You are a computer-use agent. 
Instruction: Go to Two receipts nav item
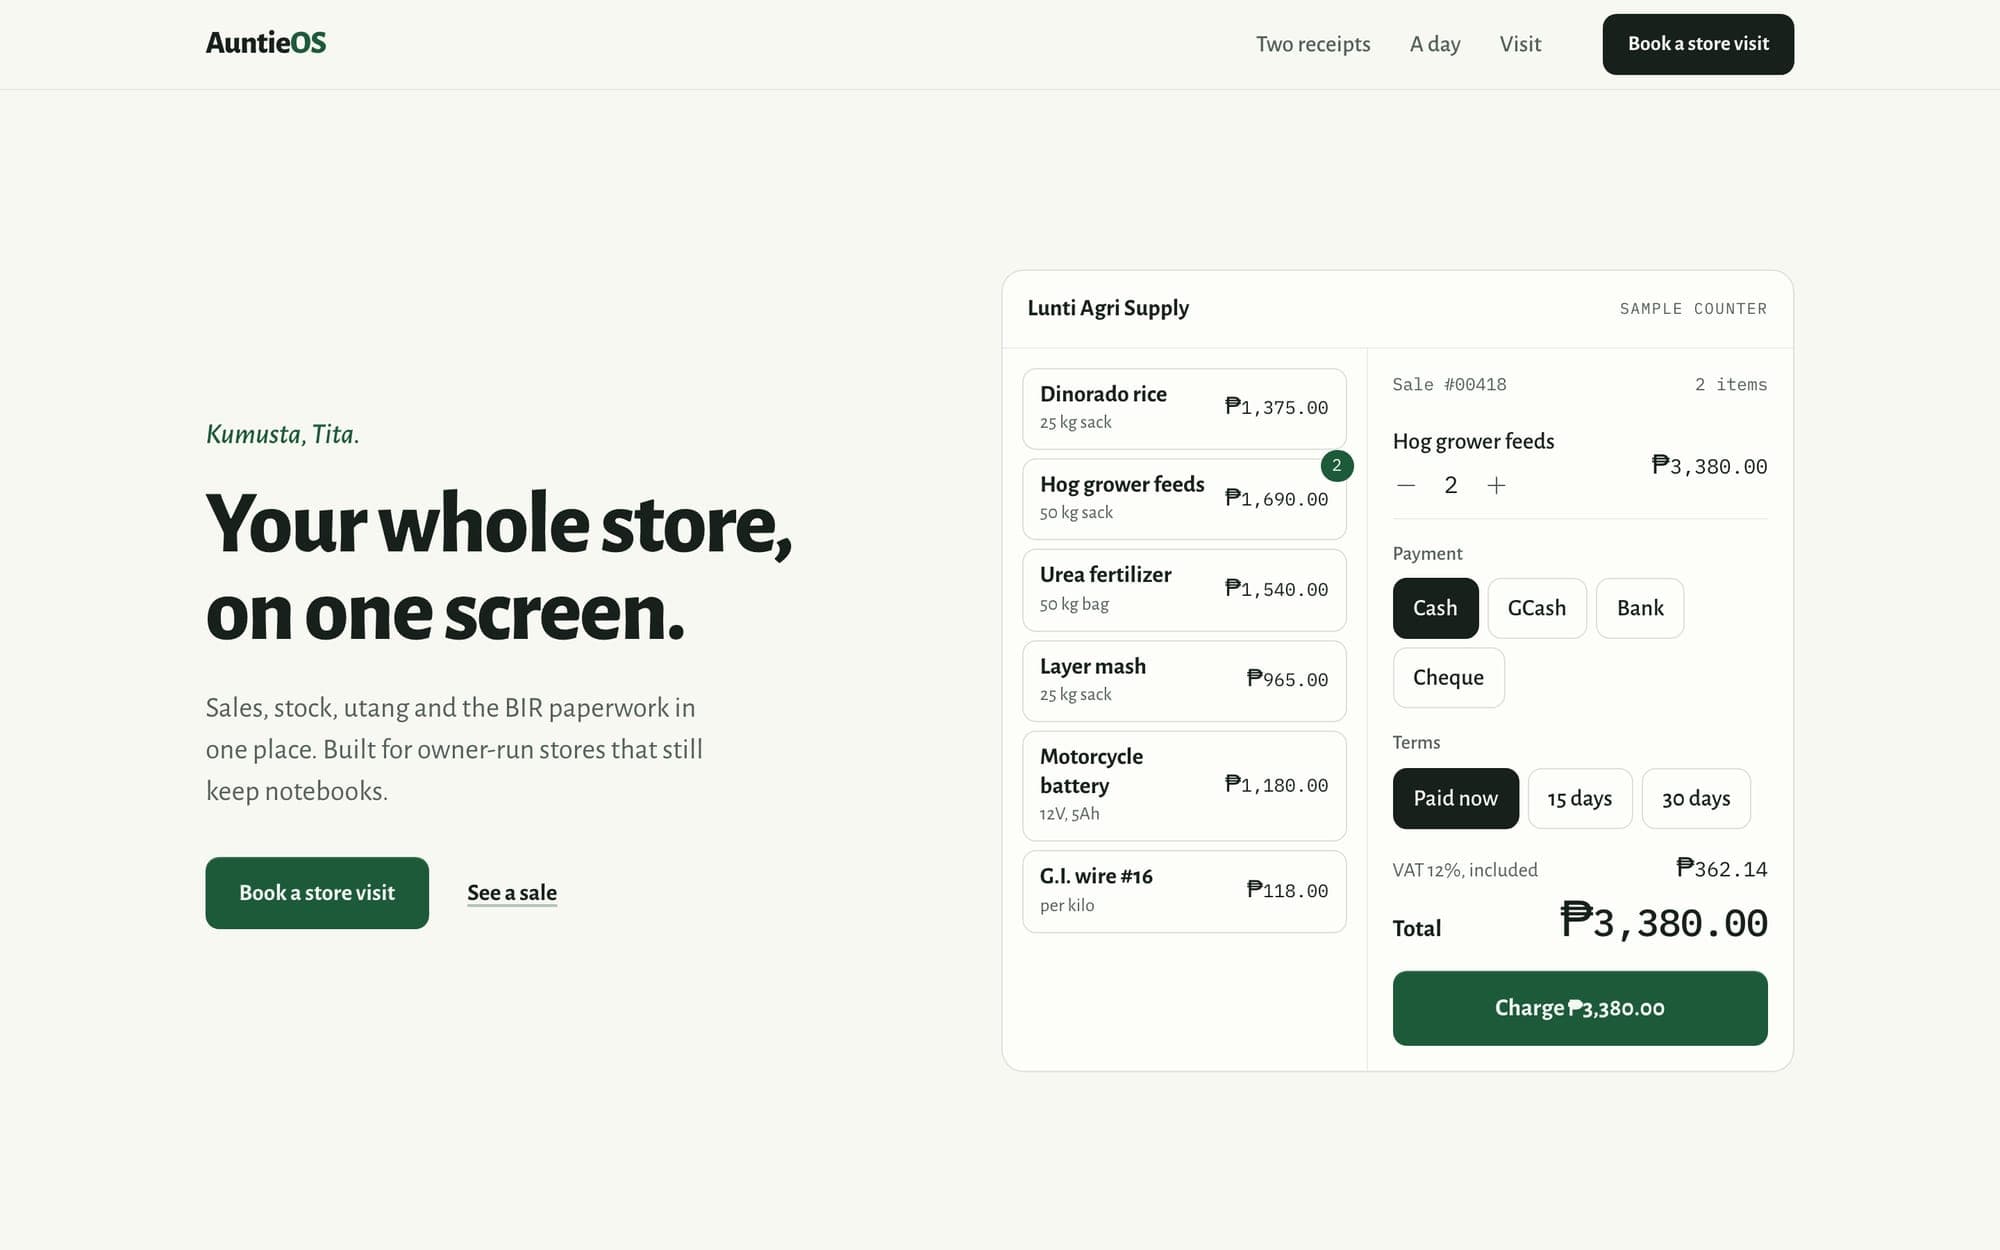pos(1313,44)
